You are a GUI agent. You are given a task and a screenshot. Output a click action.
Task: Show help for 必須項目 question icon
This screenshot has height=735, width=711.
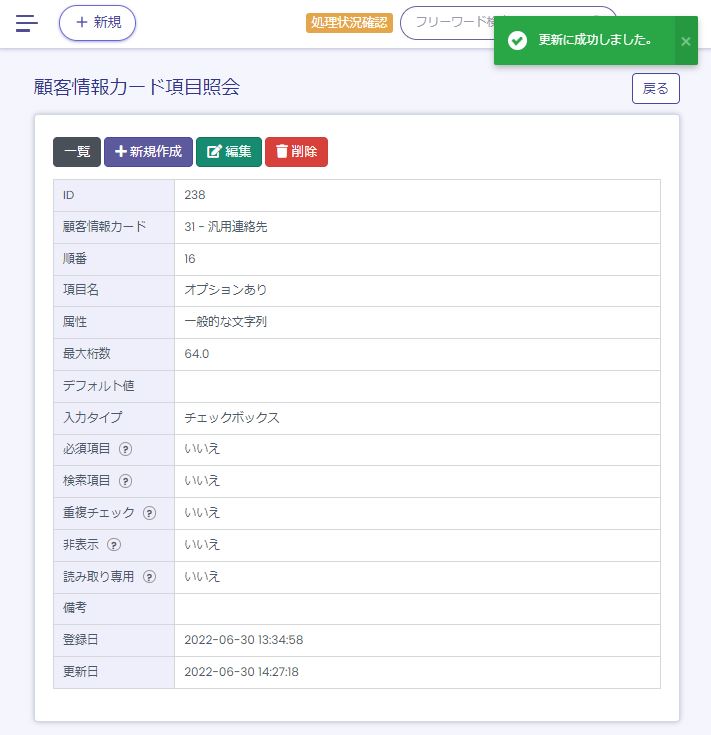(x=126, y=449)
